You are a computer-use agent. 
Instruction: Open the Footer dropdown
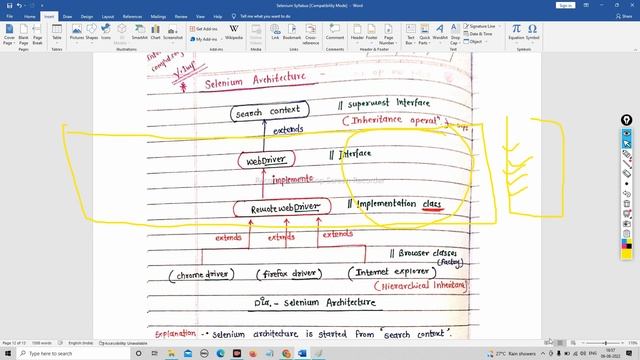(371, 34)
